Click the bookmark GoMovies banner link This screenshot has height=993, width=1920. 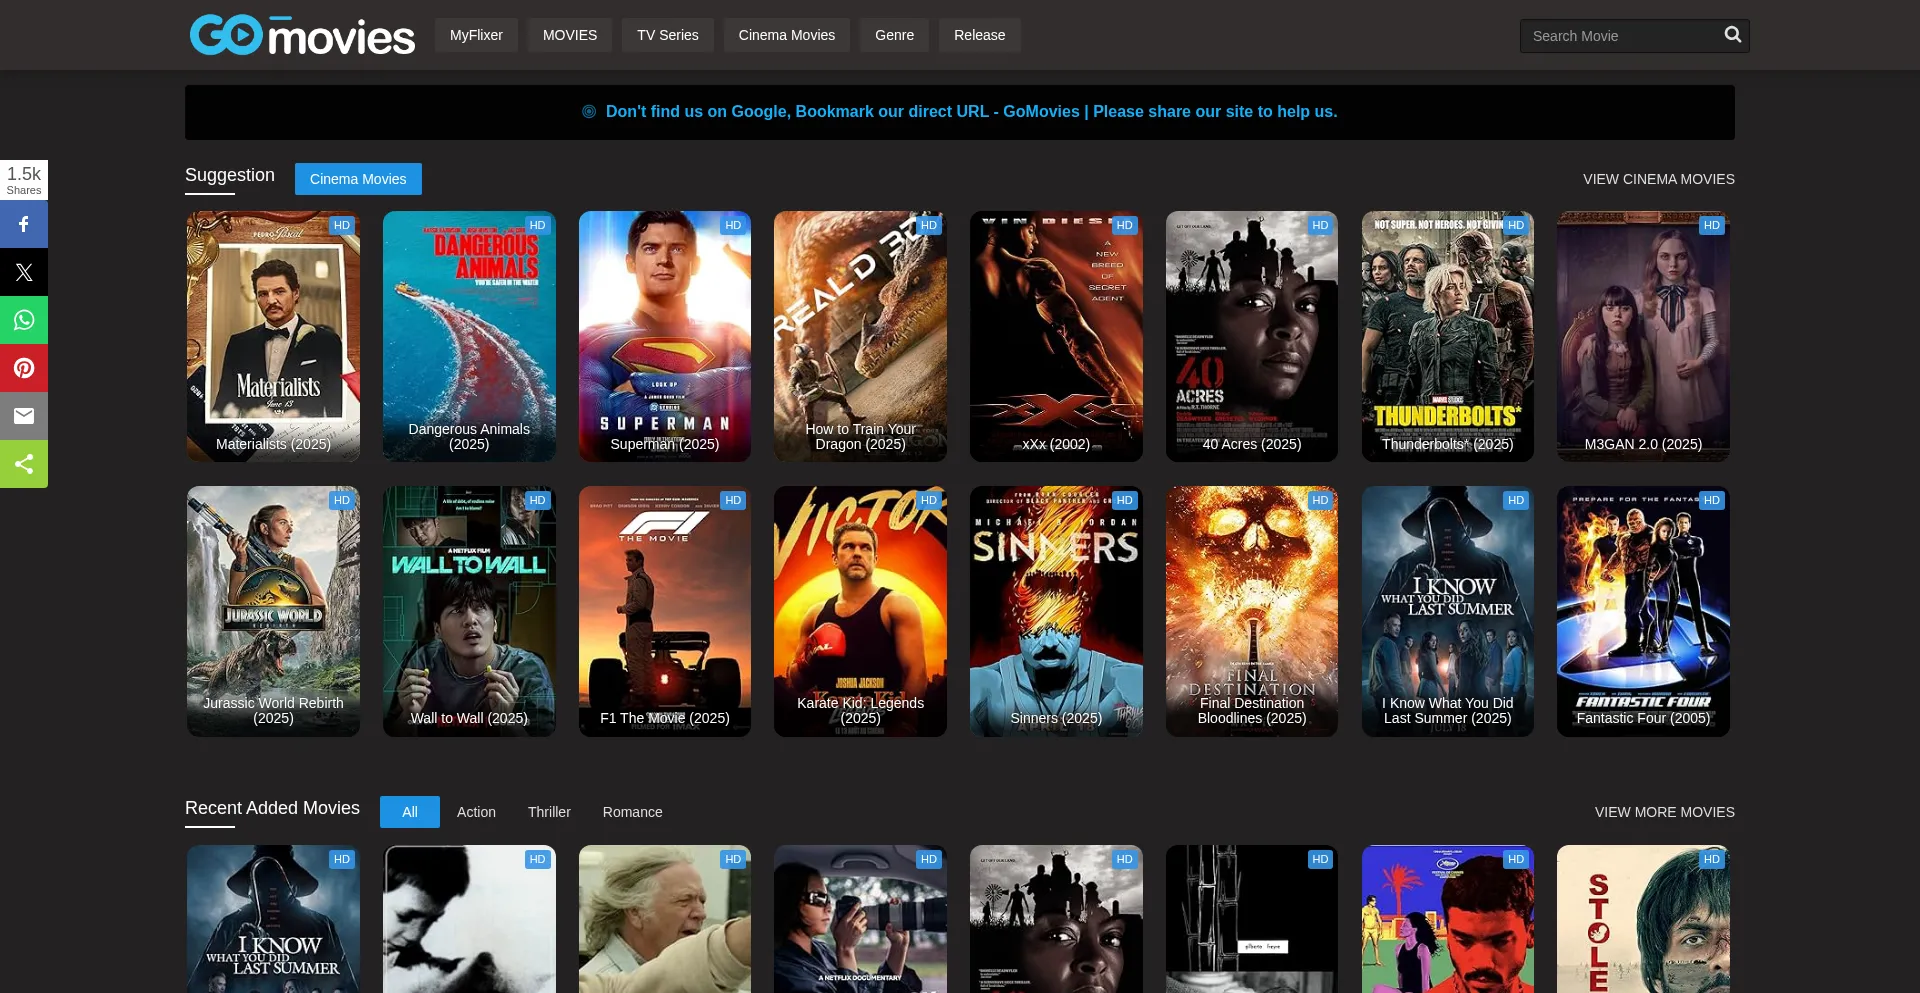click(971, 112)
